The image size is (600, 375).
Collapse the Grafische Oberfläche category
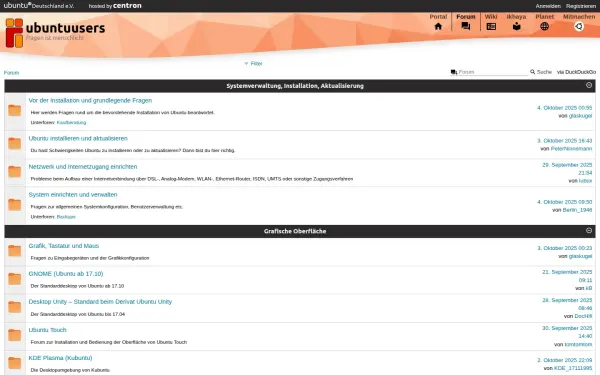click(x=589, y=230)
